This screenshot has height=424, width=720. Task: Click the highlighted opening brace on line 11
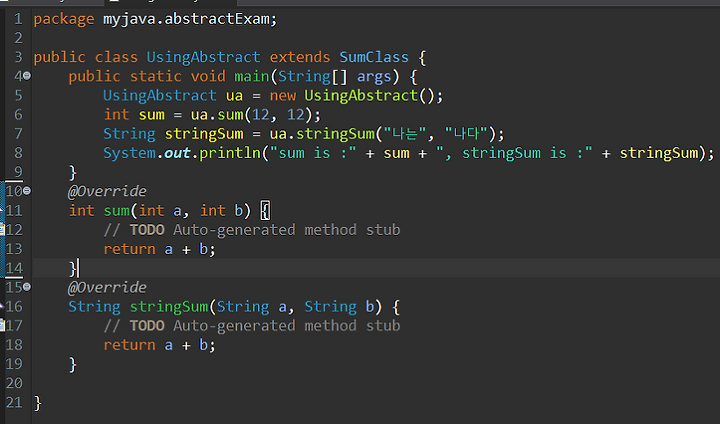[265, 210]
